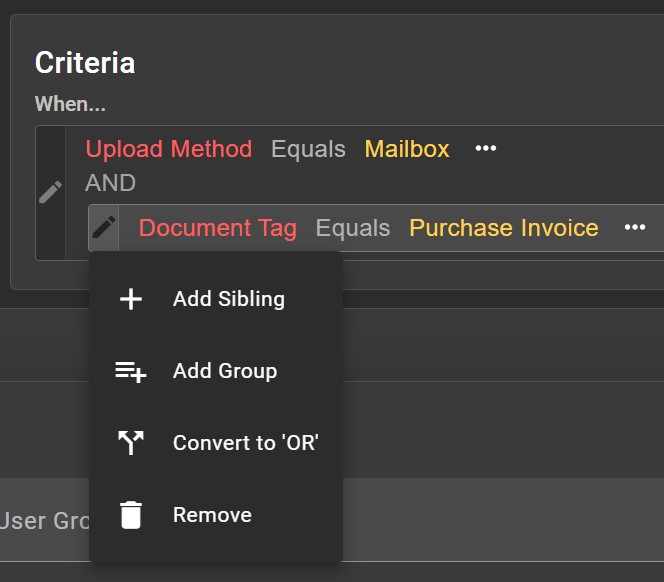Click the Criteria heading

tap(85, 63)
